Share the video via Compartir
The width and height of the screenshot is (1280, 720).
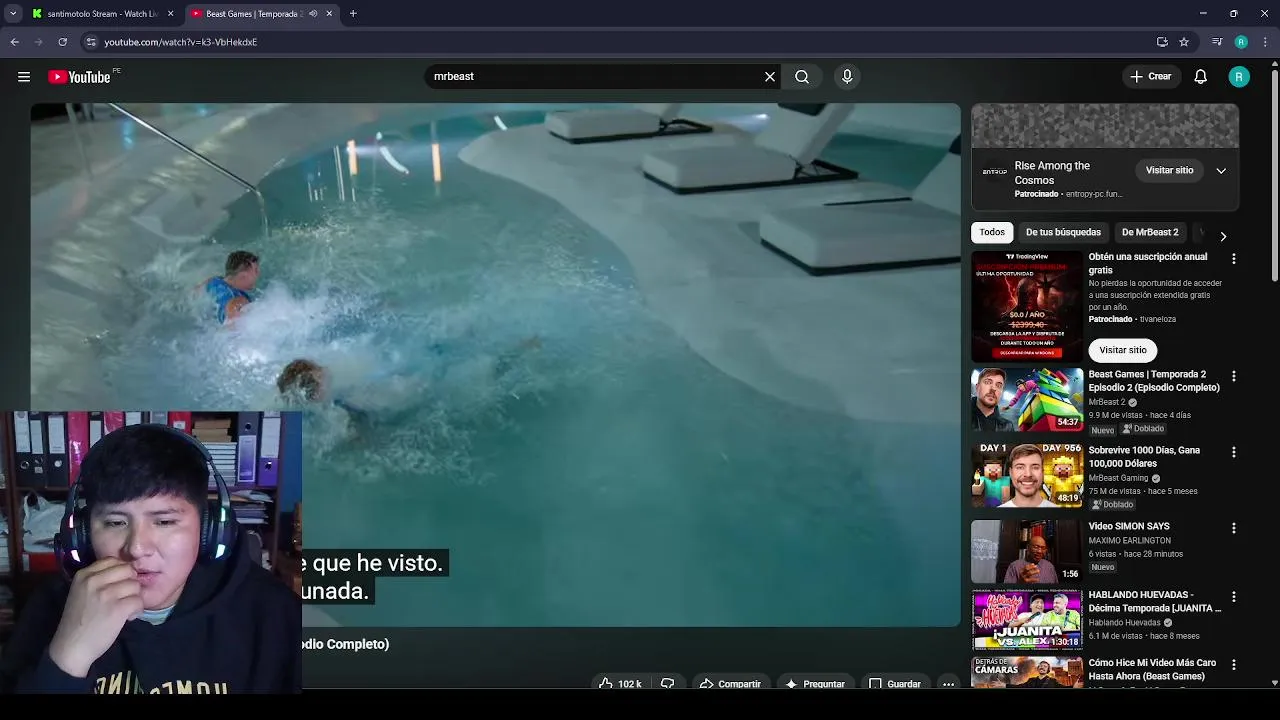[x=730, y=684]
